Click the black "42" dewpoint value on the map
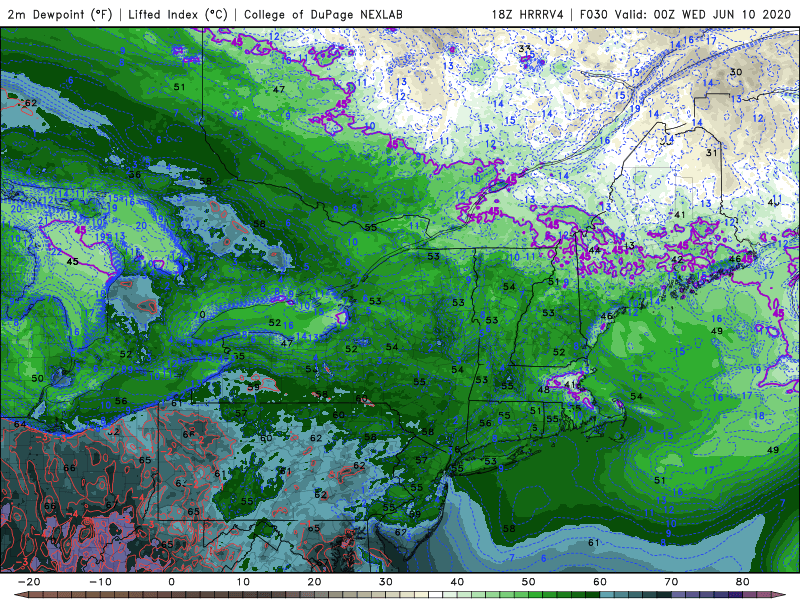Viewport: 800px width, 600px height. (677, 259)
